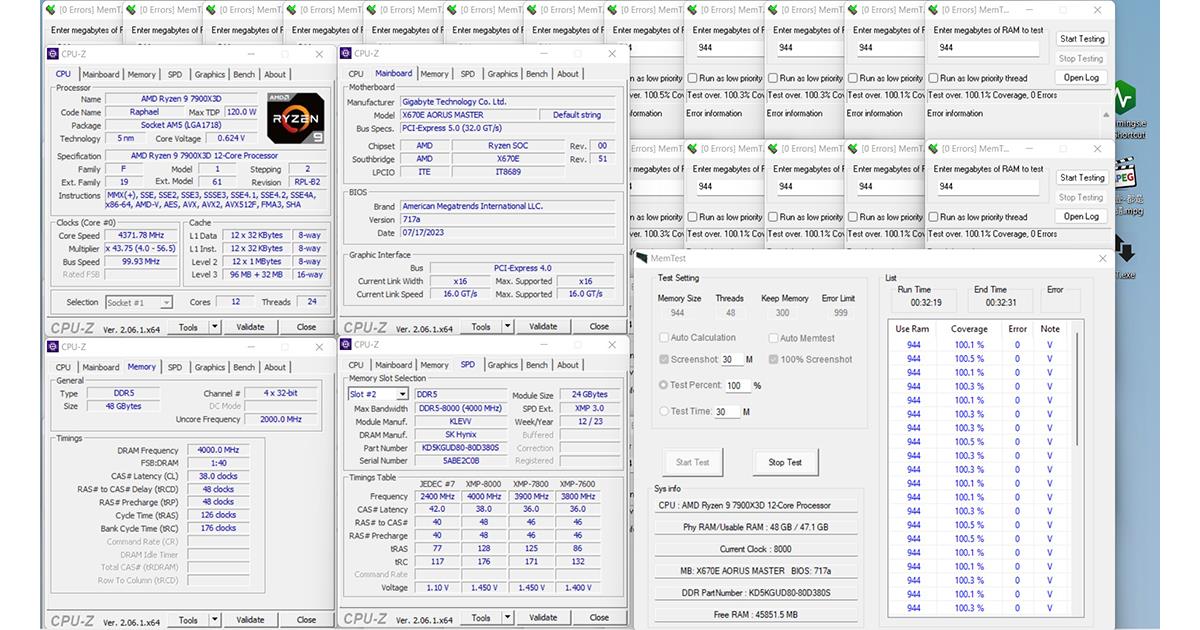The width and height of the screenshot is (1200, 630).
Task: Toggle the Auto Memtest checkbox
Action: [x=773, y=338]
